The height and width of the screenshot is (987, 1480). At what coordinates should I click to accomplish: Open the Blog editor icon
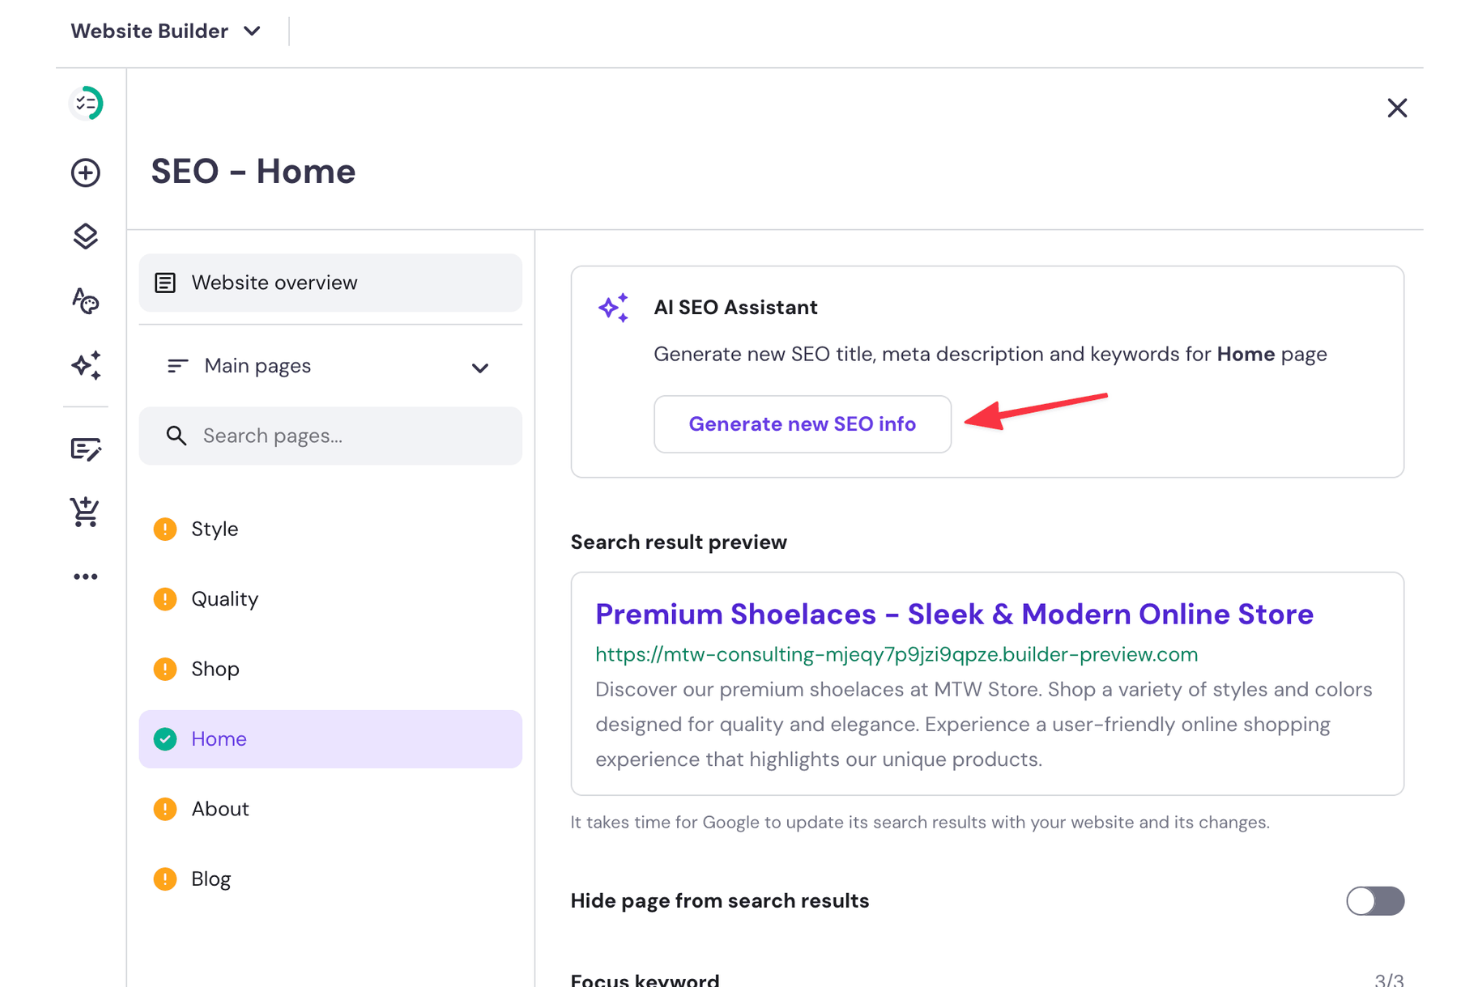coord(86,449)
